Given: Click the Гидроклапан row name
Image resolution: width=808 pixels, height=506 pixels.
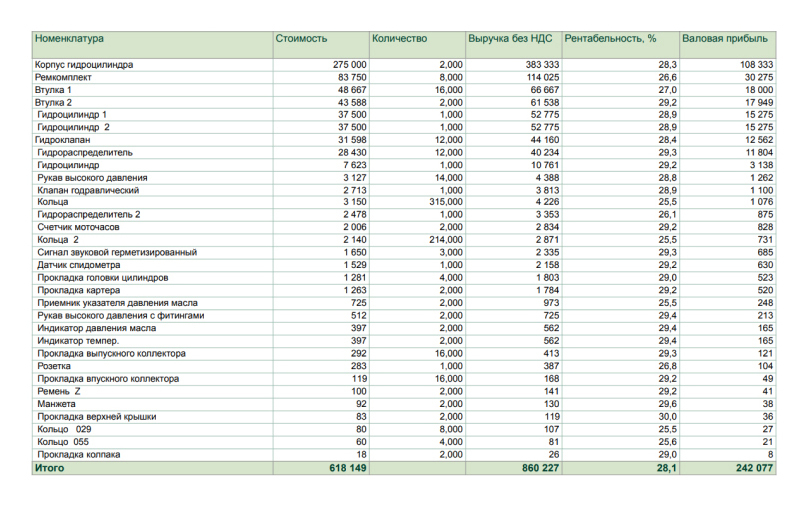Looking at the screenshot, I should point(62,140).
